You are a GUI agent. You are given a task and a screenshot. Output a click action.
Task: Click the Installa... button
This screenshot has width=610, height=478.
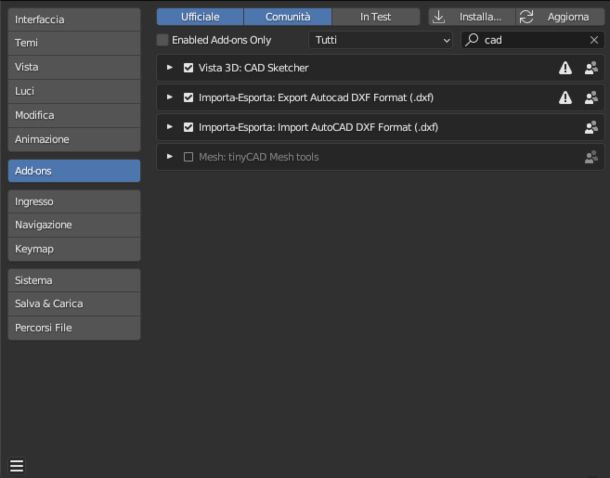(x=471, y=17)
